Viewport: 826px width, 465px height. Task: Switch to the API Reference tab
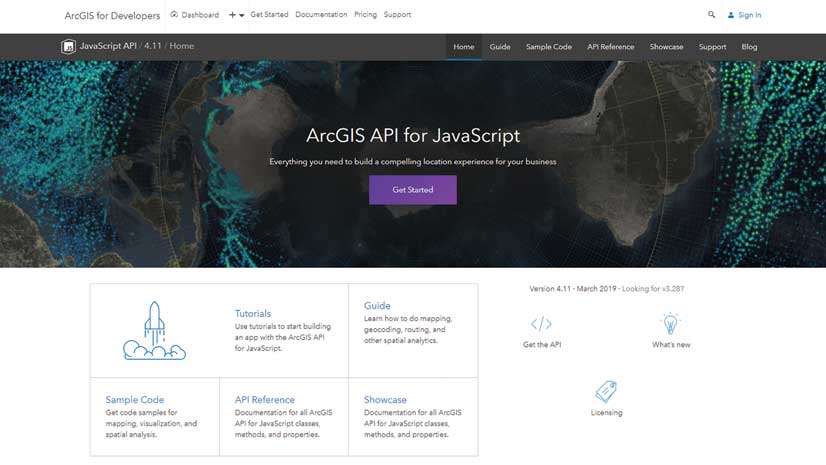(611, 47)
